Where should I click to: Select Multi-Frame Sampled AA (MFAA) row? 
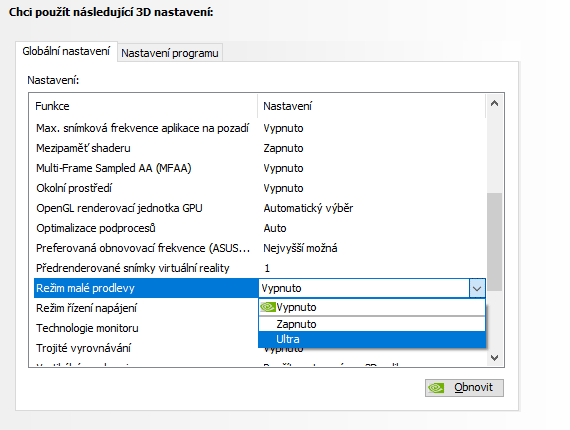click(x=260, y=168)
